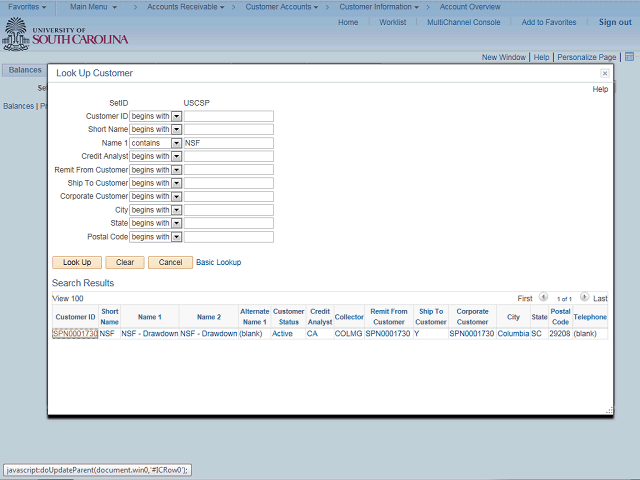Go to previous results page arrow

pos(543,297)
